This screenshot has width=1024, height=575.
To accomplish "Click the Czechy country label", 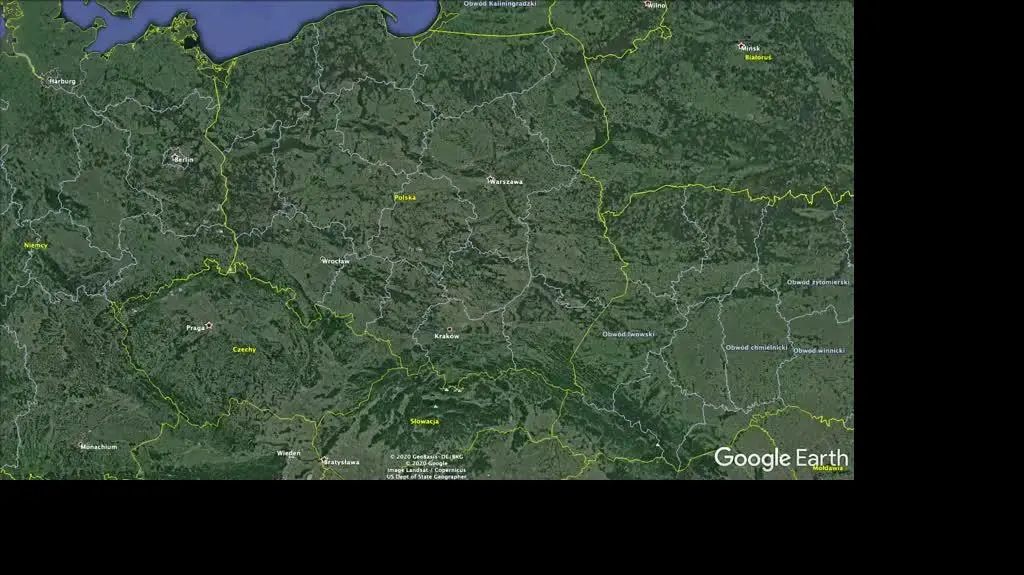I will point(245,350).
